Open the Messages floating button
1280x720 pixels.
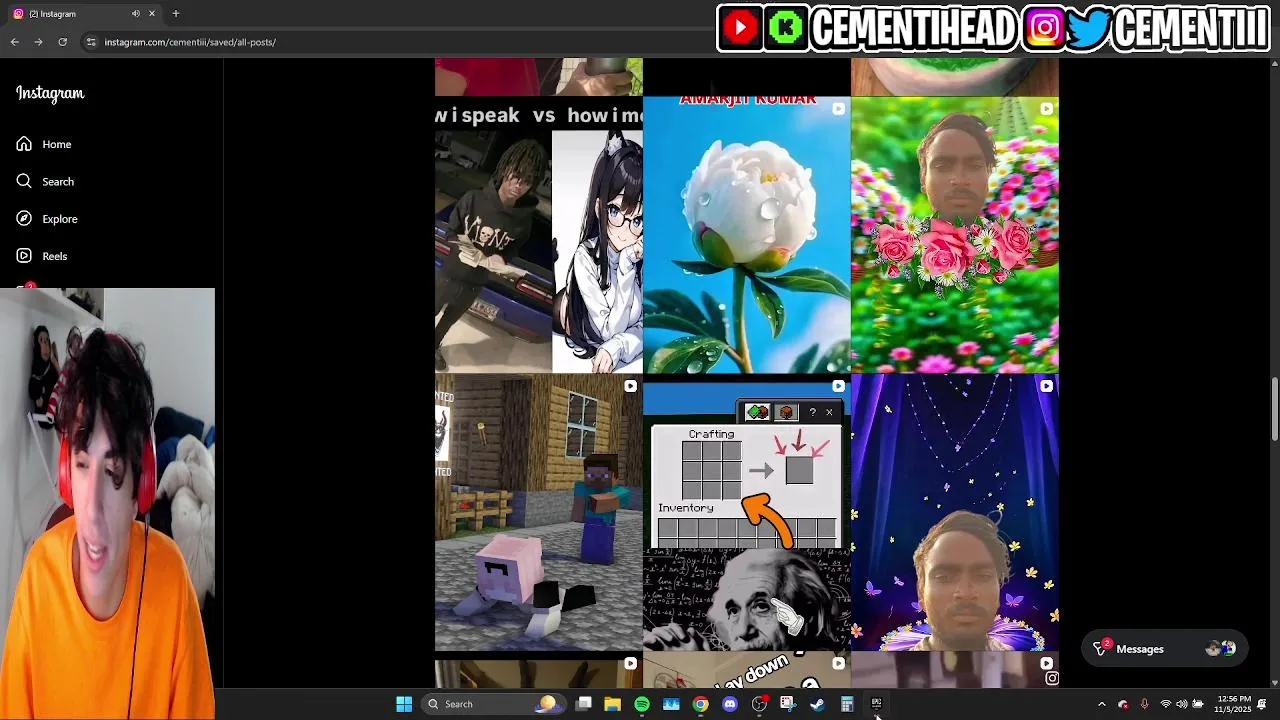[x=1164, y=649]
